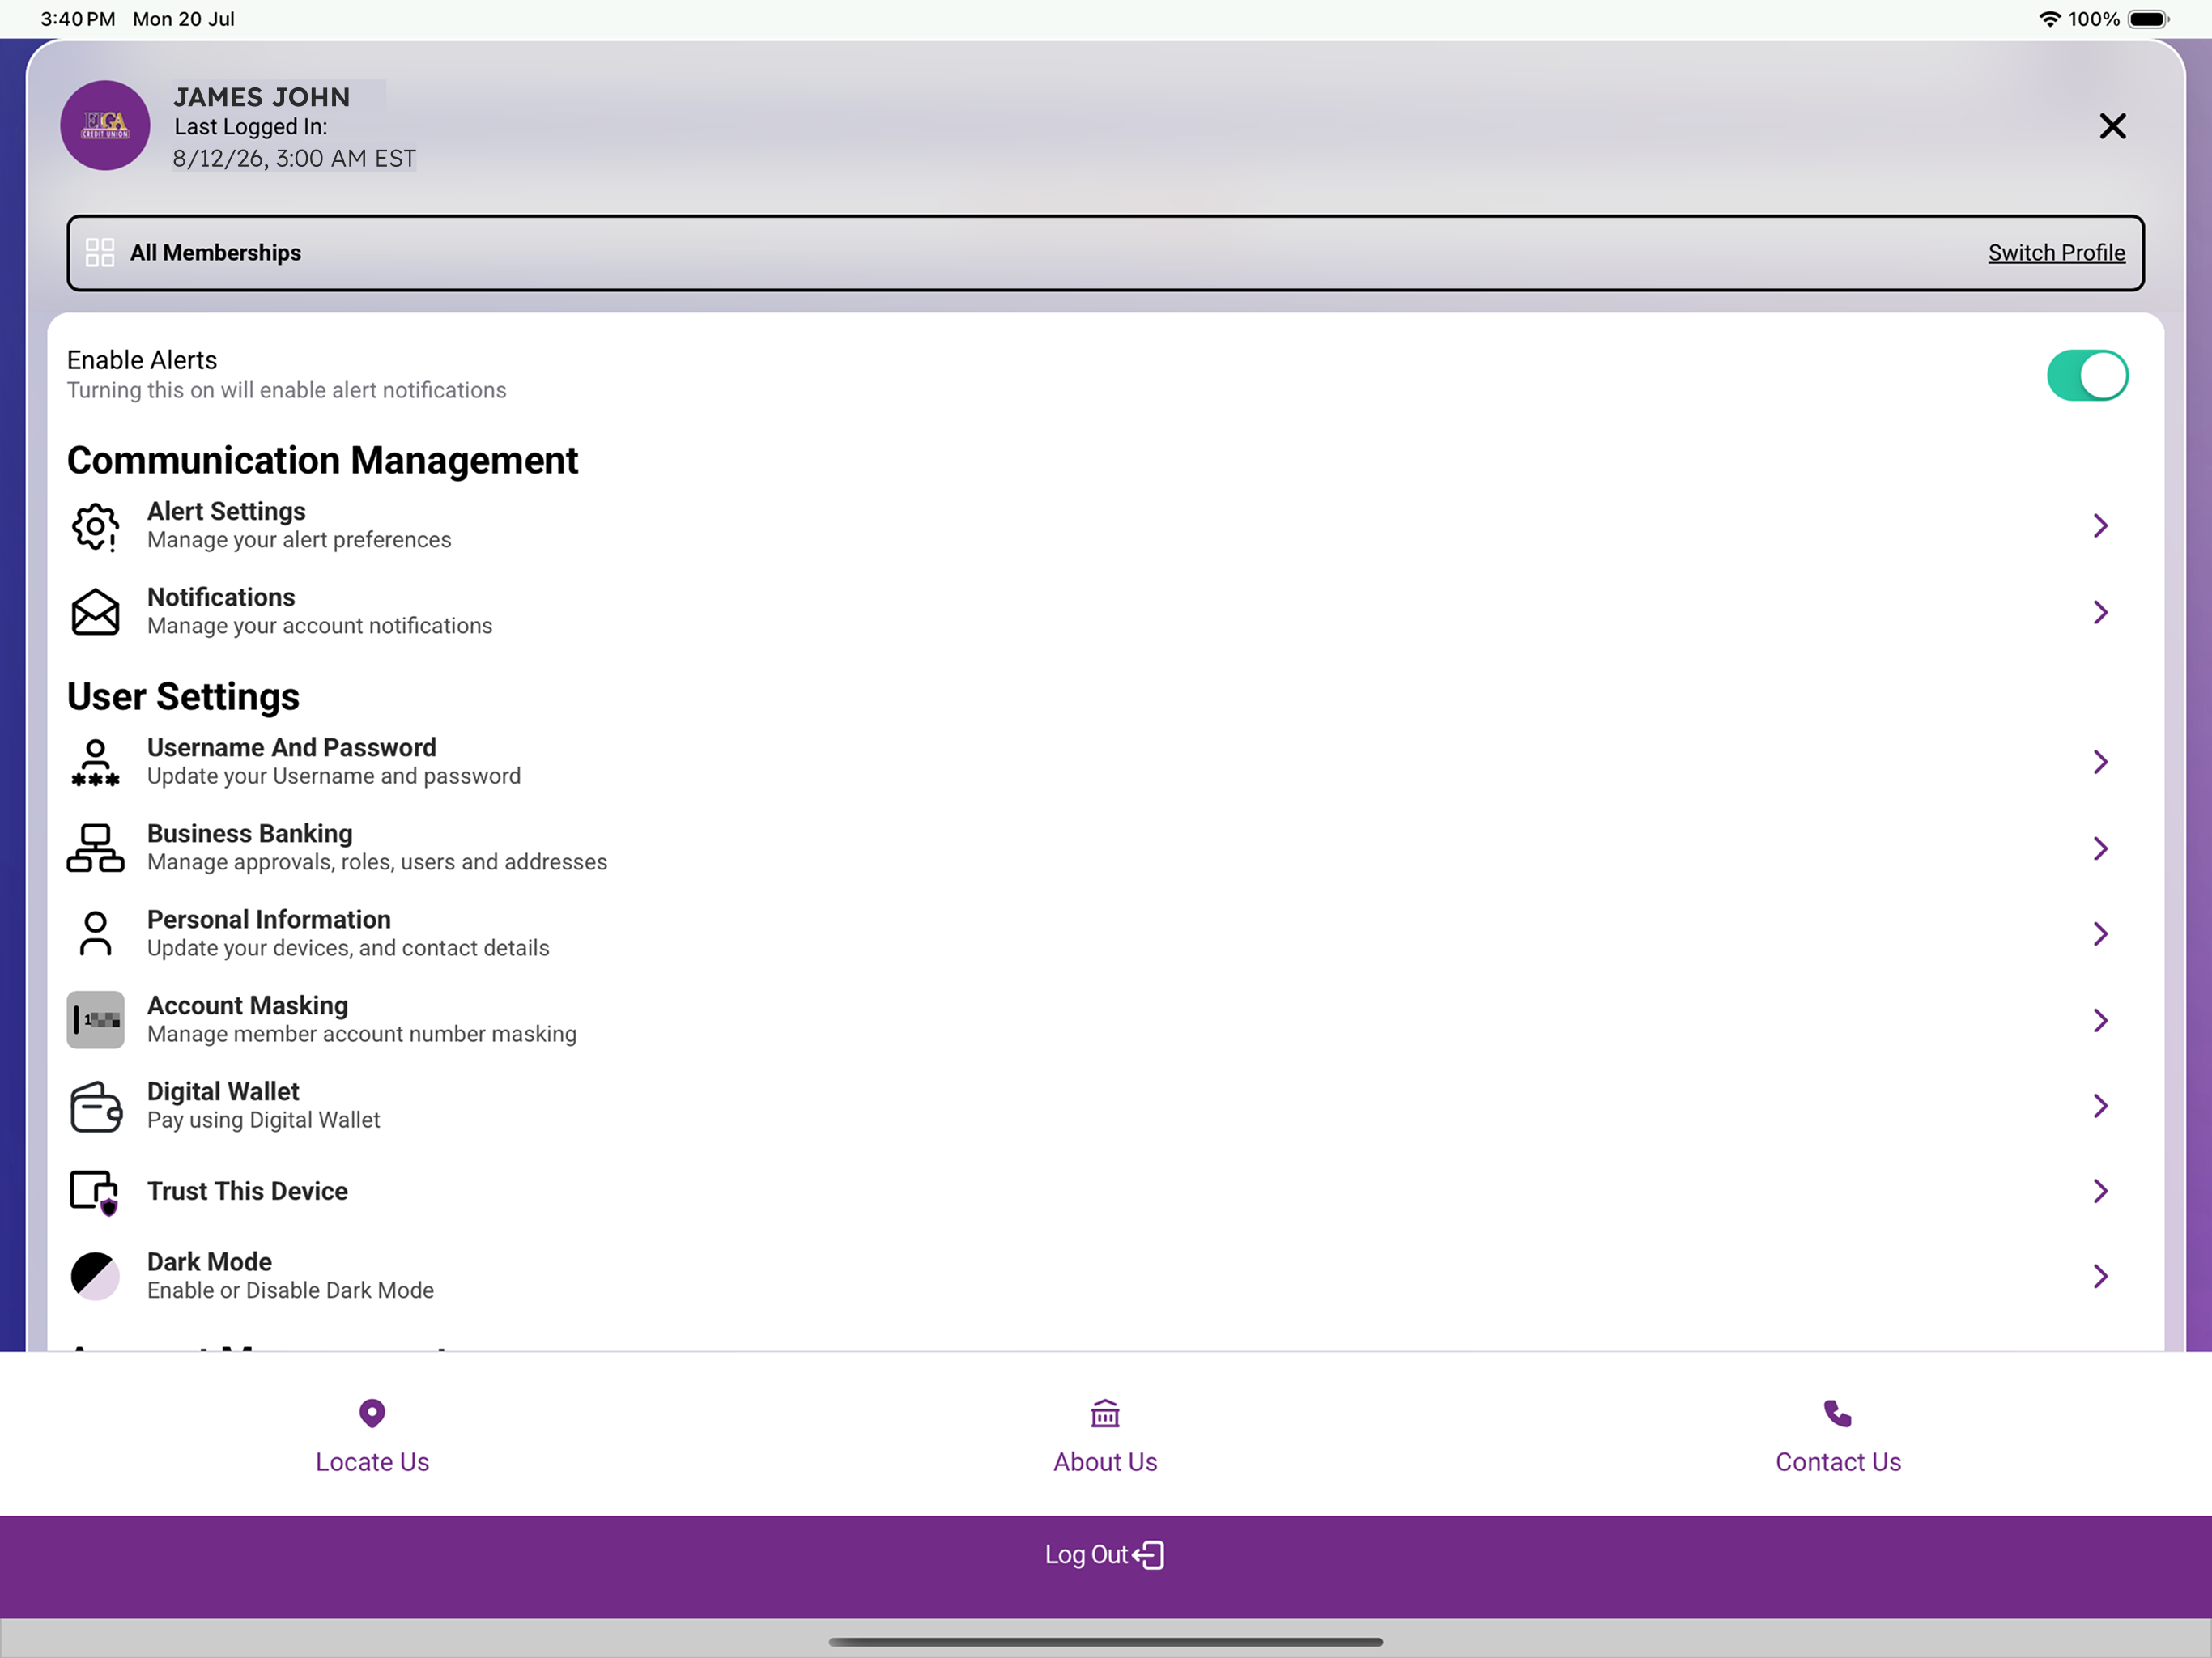2212x1658 pixels.
Task: Click the Contact Us phone icon
Action: (1838, 1413)
